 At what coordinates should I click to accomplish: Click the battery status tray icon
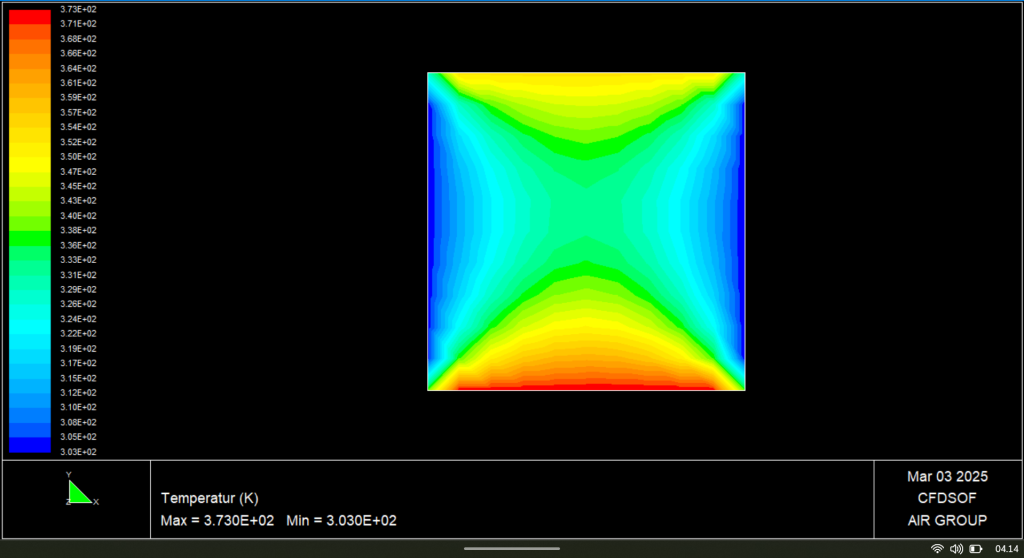(975, 548)
